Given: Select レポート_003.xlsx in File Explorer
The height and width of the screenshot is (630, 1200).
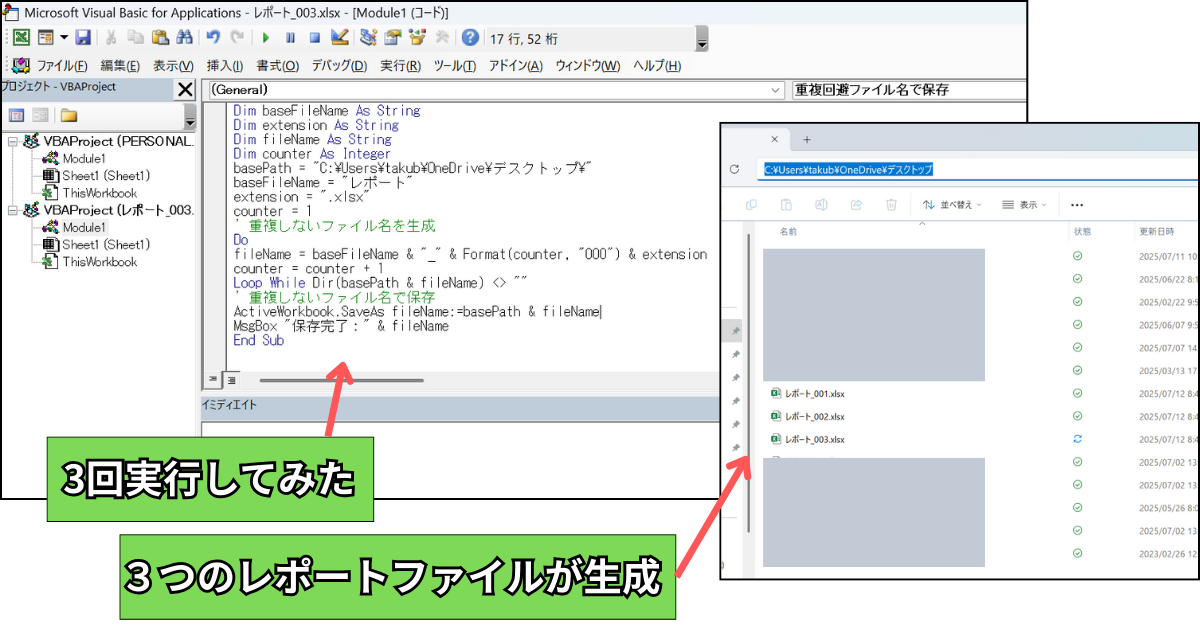Looking at the screenshot, I should pos(808,439).
